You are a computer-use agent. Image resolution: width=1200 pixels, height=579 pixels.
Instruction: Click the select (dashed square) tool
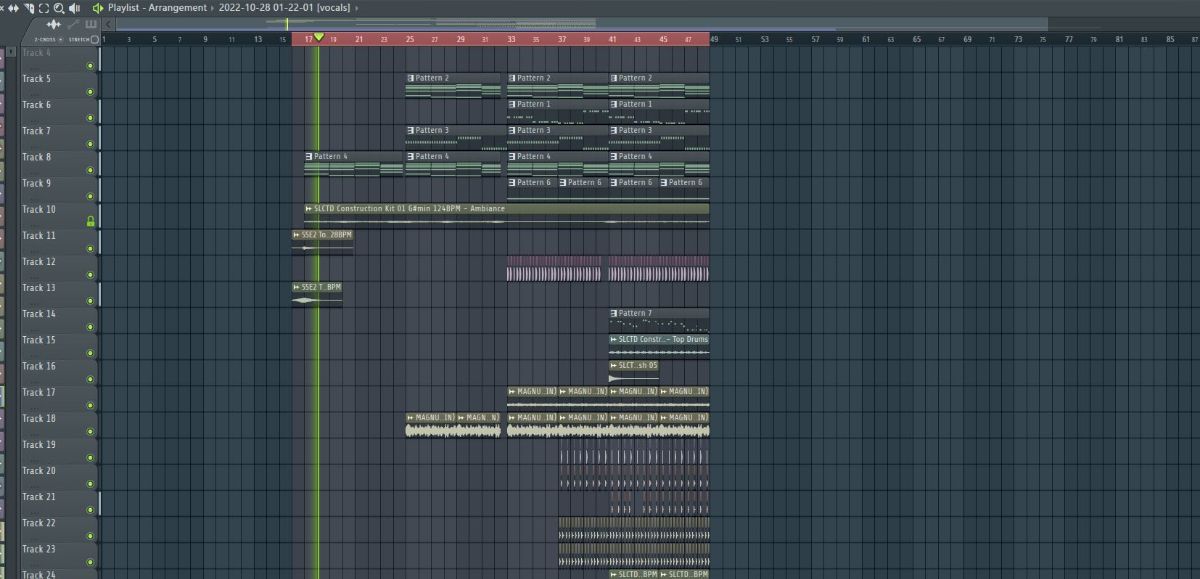44,8
